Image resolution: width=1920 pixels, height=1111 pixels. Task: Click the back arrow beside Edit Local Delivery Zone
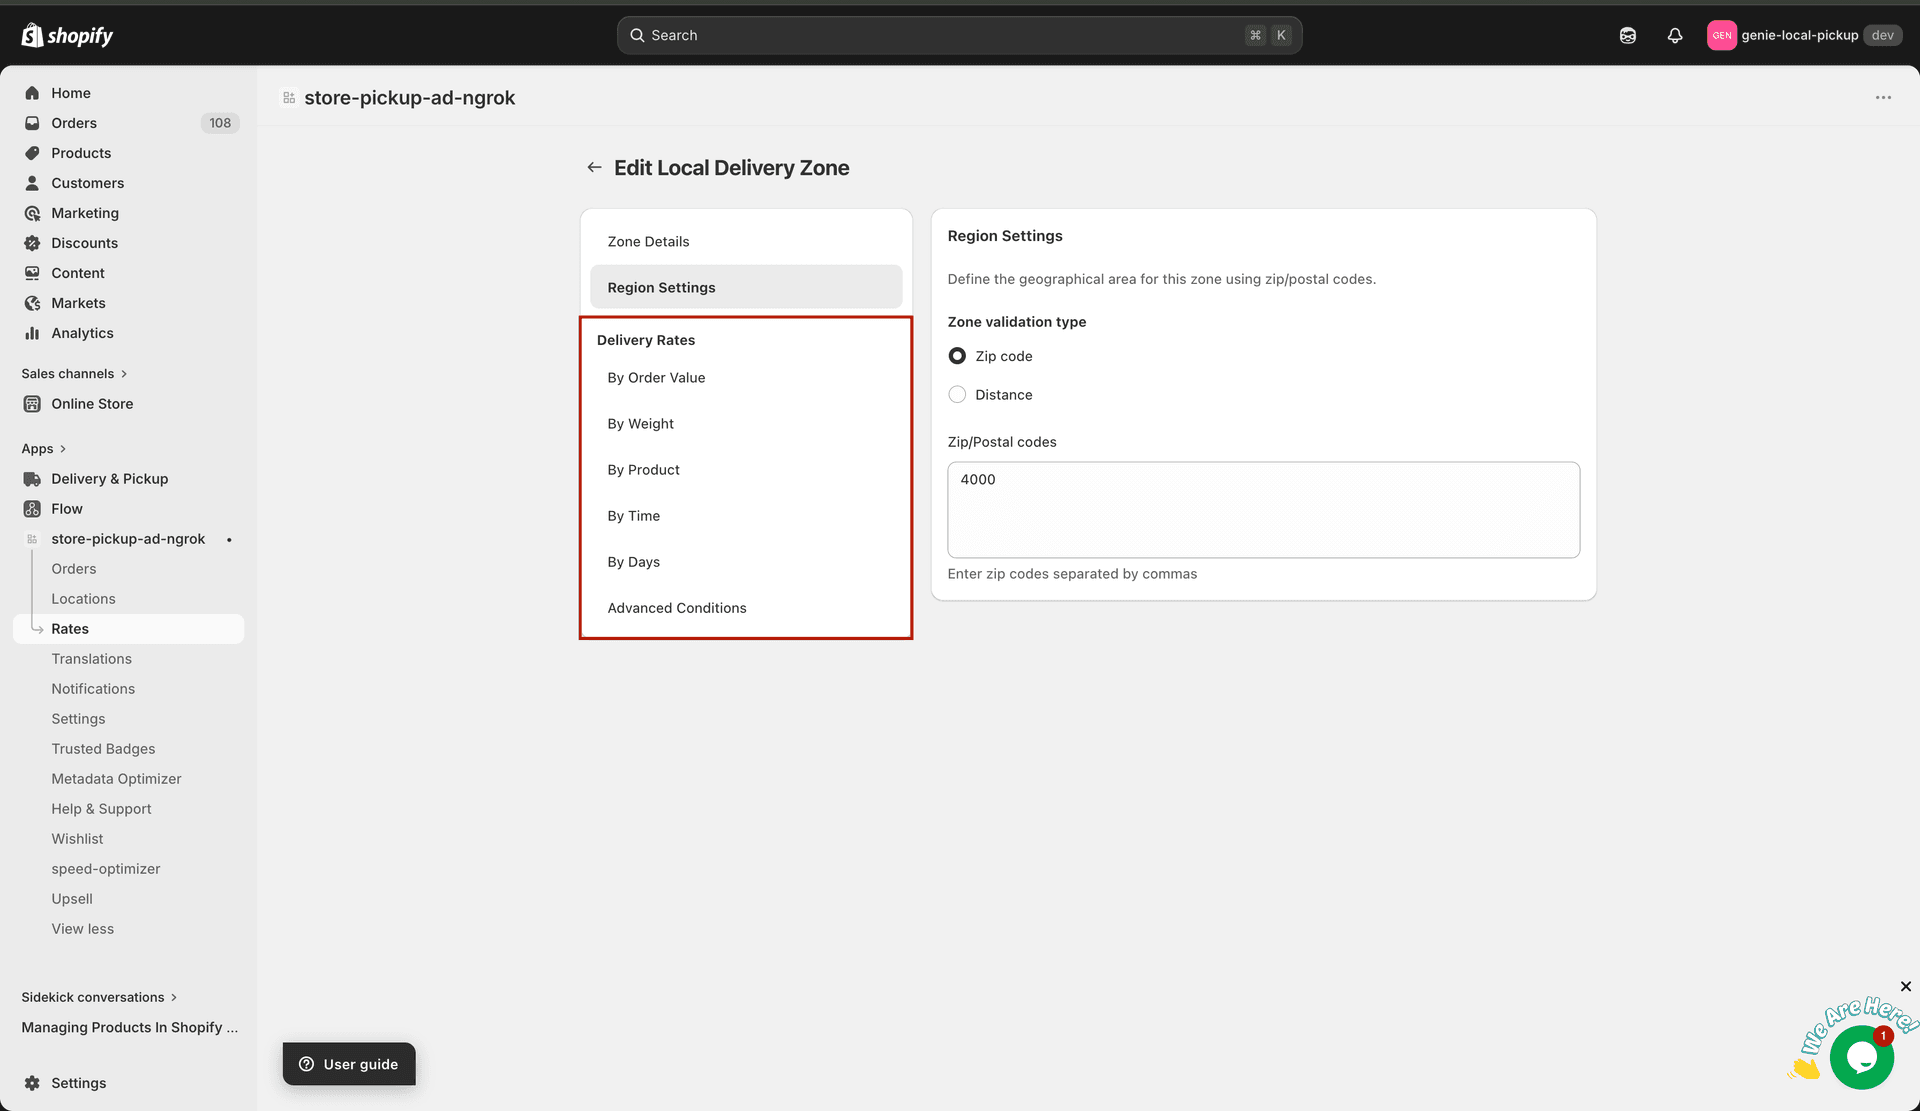tap(594, 168)
